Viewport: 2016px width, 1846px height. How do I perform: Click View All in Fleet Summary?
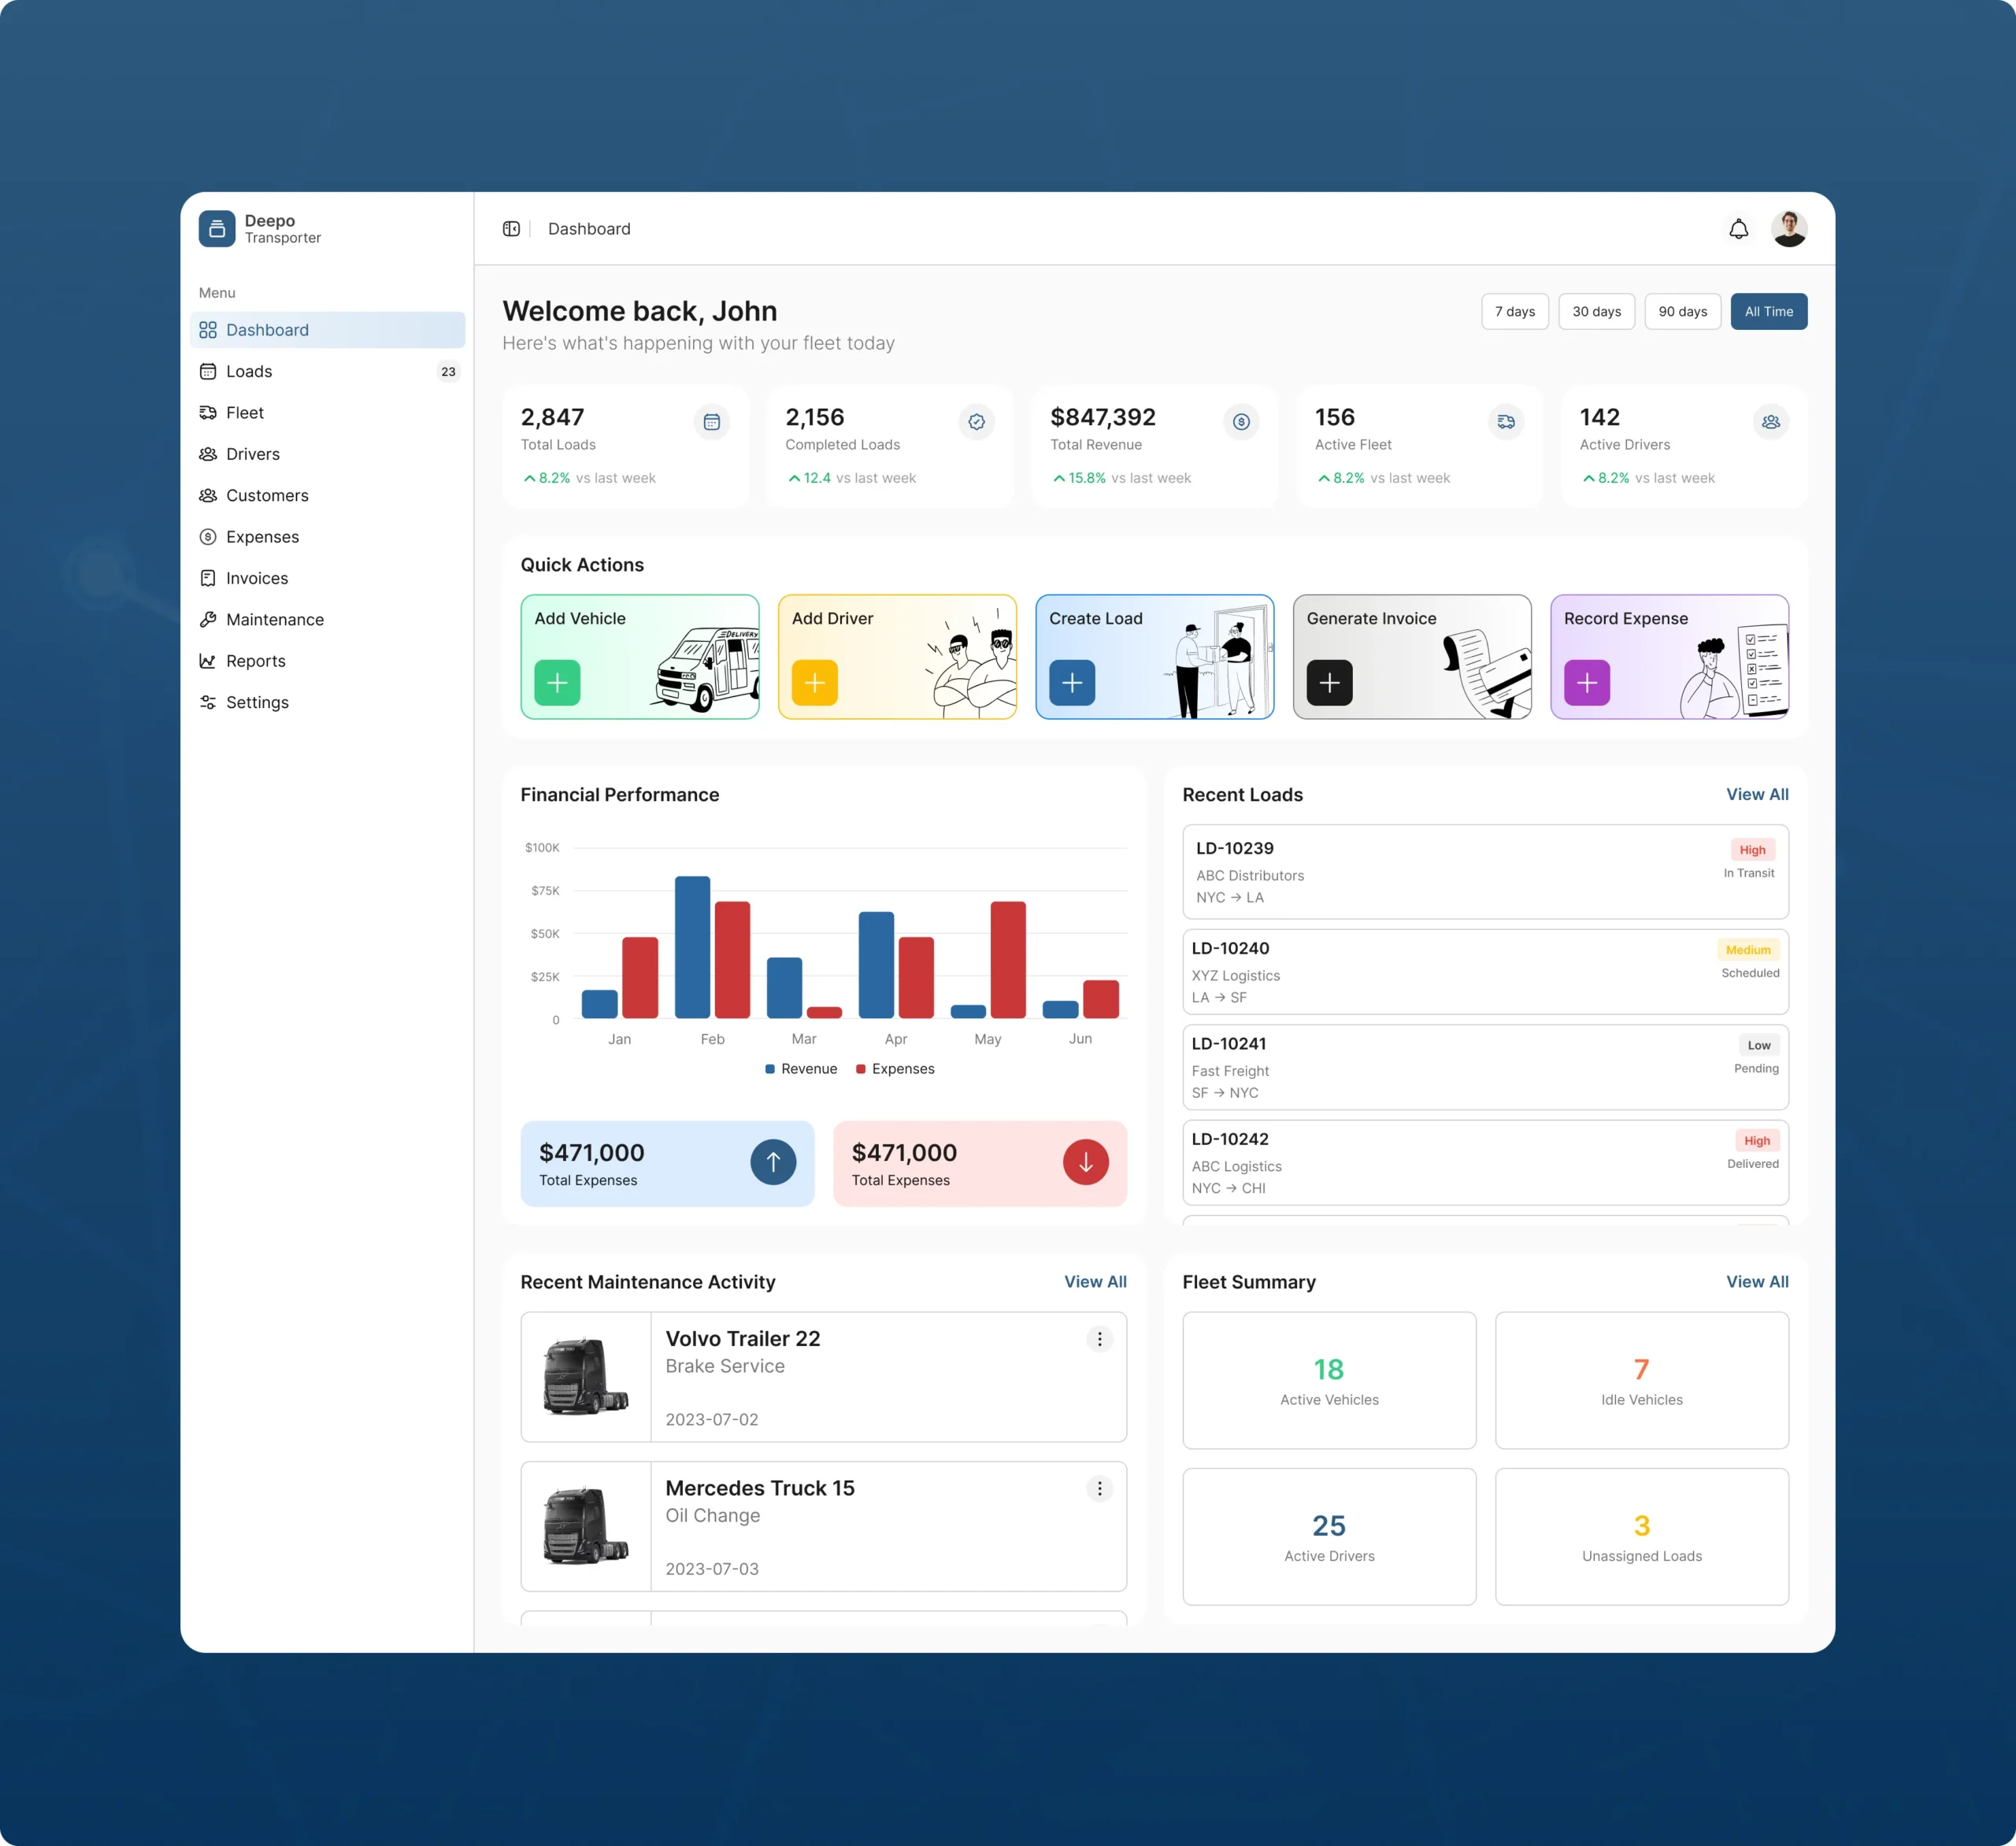(1756, 1282)
